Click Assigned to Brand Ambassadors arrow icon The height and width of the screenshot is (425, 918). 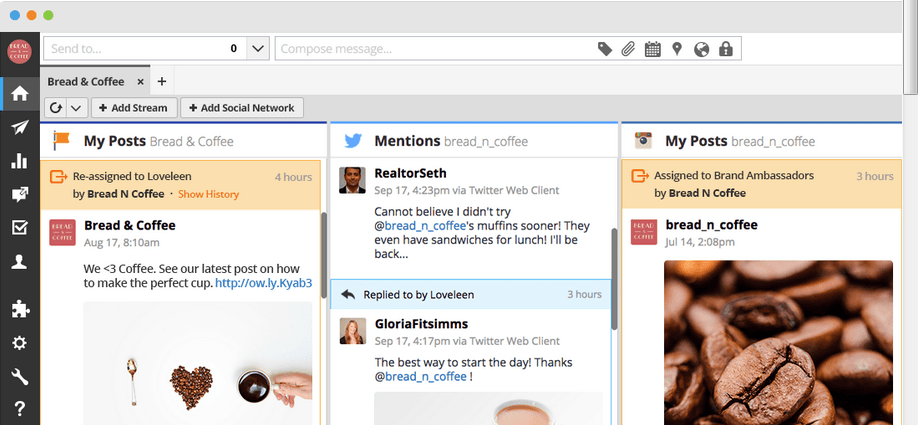pos(640,176)
